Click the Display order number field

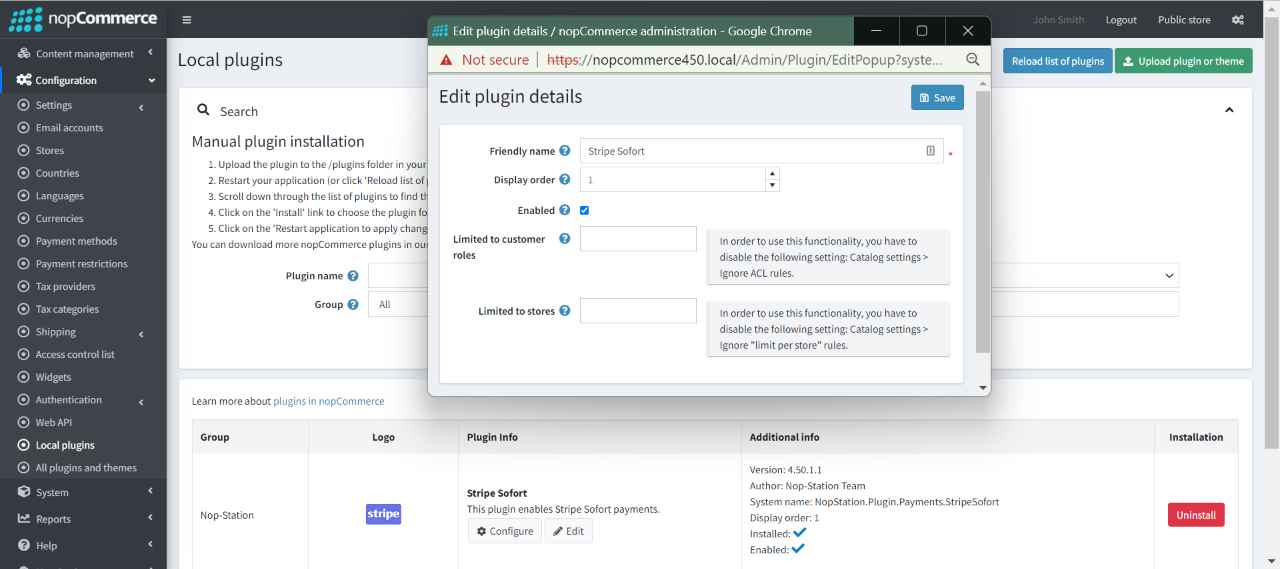[673, 180]
